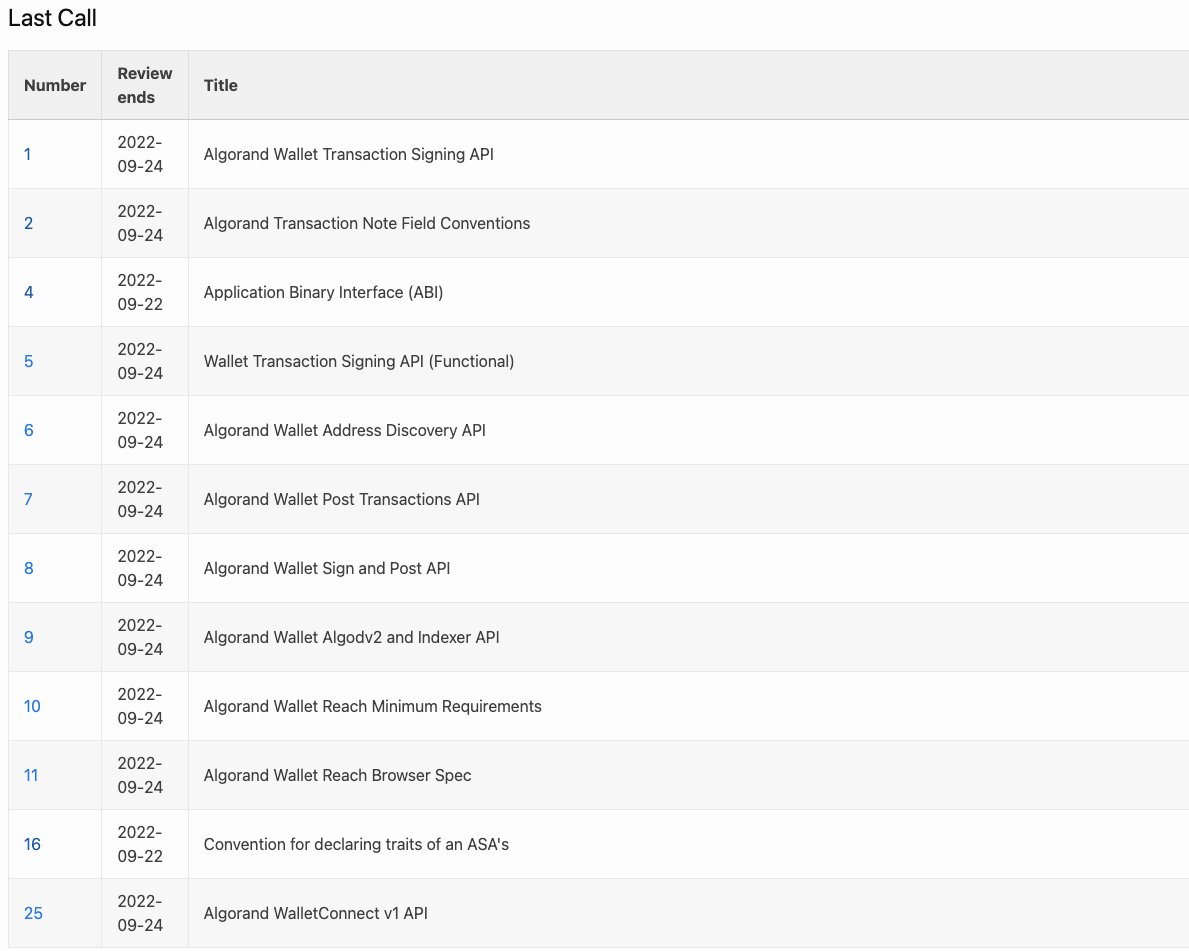Click the 'Number' column header

pyautogui.click(x=55, y=86)
